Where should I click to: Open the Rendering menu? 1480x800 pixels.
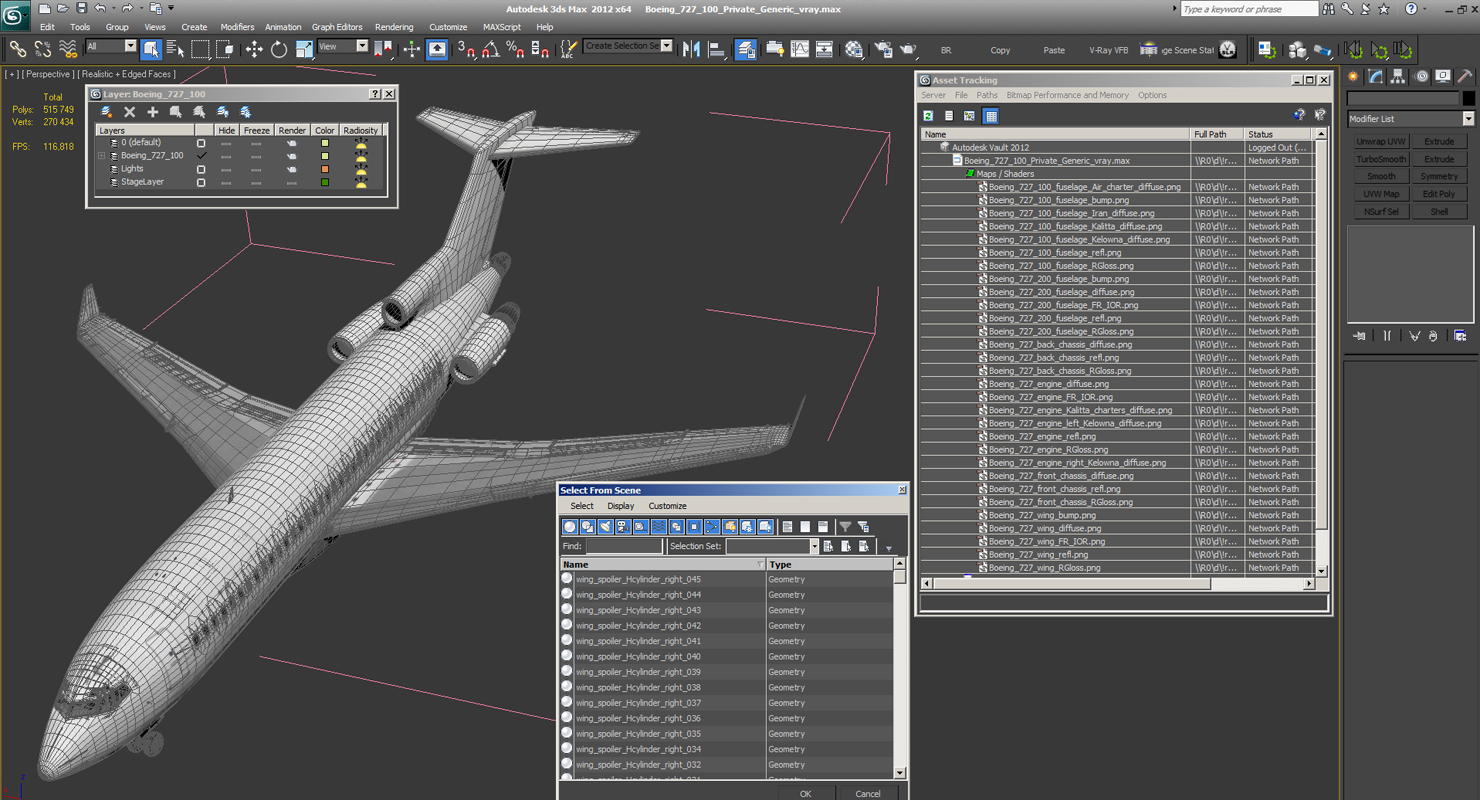394,27
